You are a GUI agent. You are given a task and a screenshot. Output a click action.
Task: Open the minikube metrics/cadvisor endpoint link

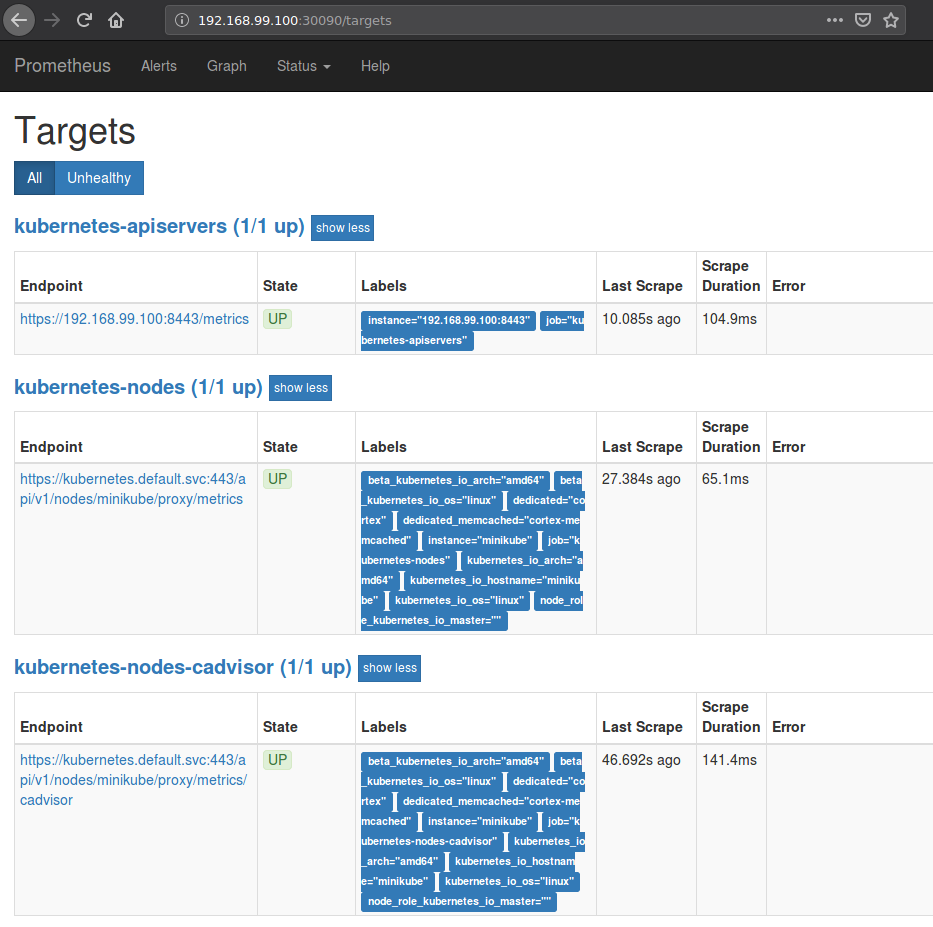click(x=133, y=780)
